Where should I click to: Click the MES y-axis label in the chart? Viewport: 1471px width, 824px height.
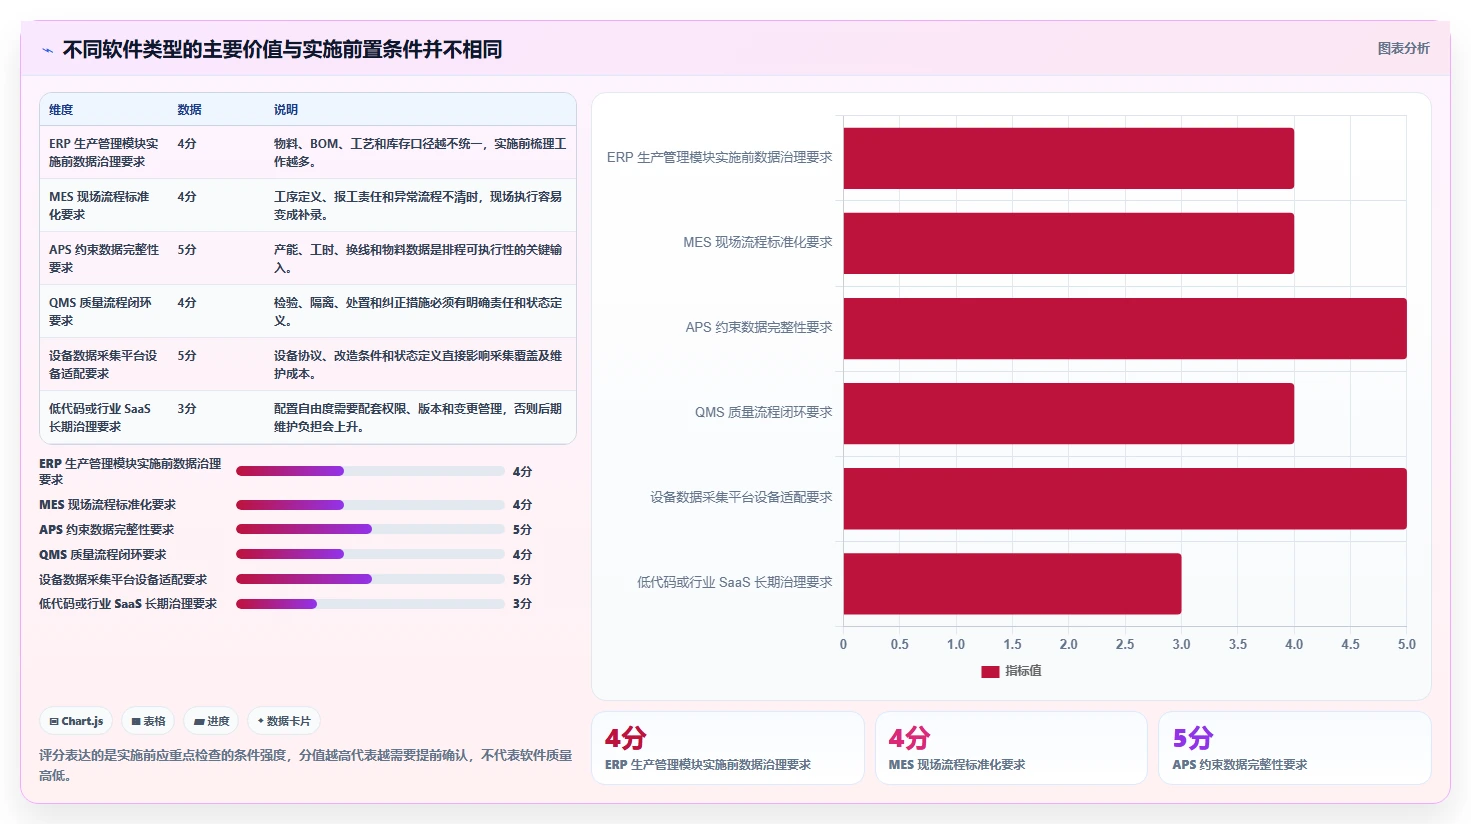(757, 243)
